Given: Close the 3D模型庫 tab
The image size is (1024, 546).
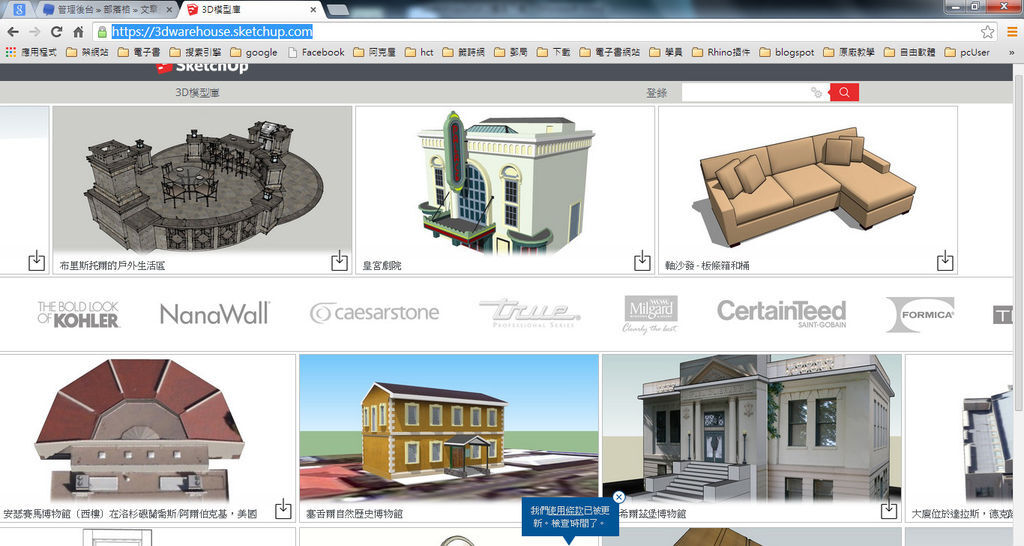Looking at the screenshot, I should (313, 10).
